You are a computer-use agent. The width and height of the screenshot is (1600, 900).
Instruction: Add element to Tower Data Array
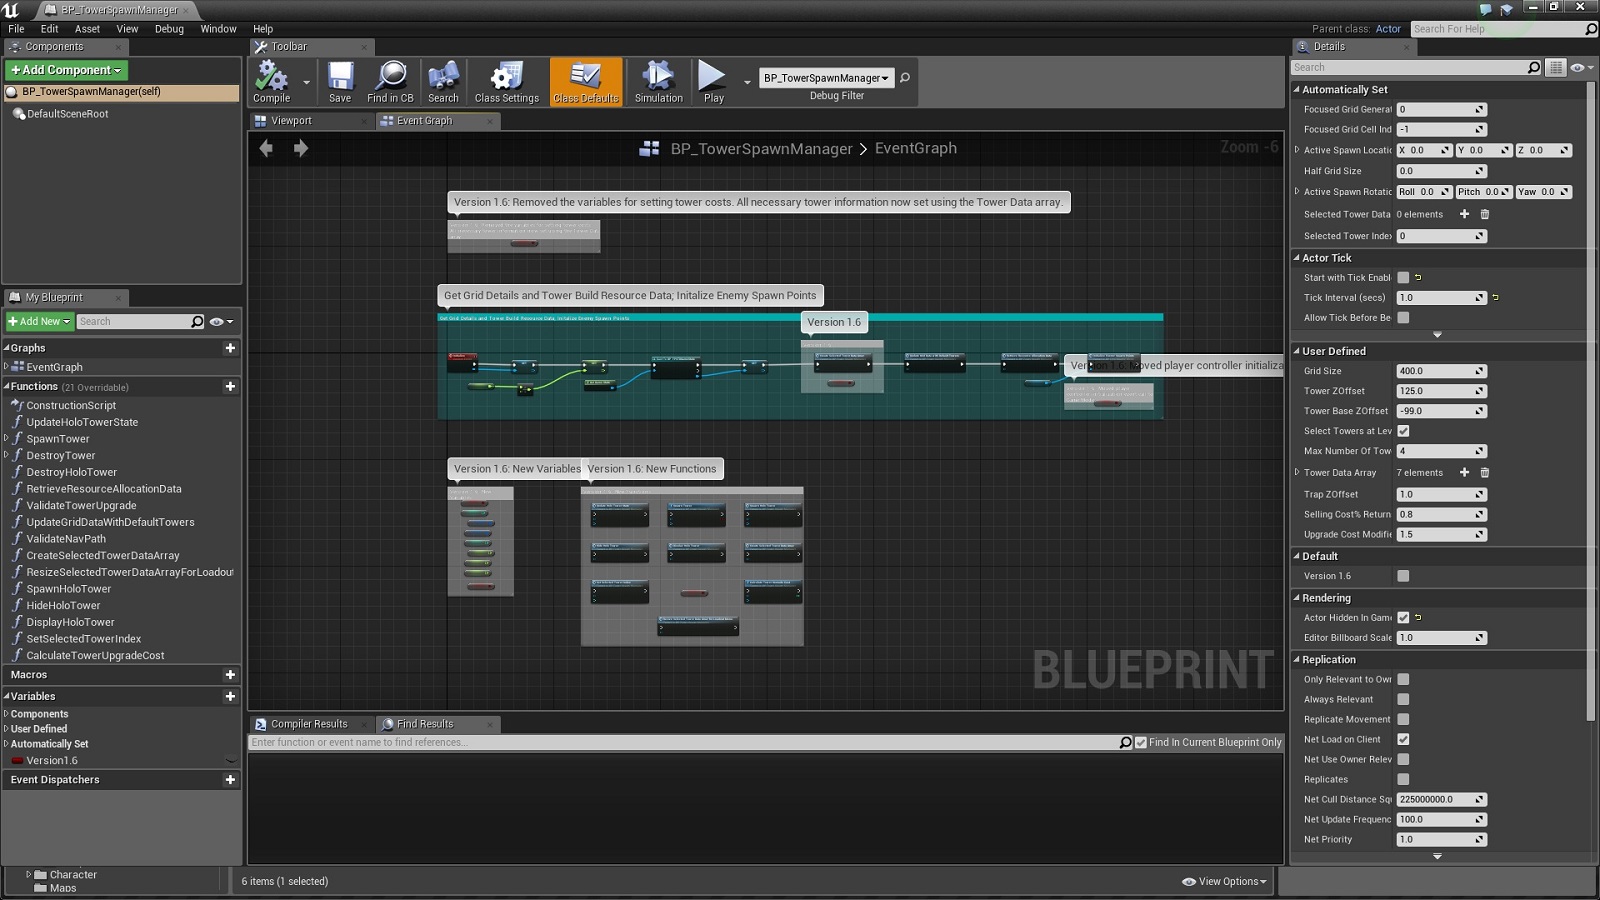click(1464, 472)
